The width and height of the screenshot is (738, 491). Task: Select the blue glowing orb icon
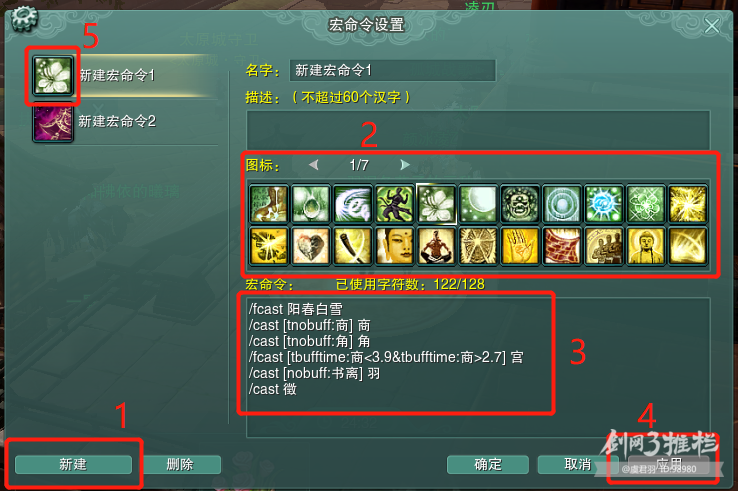pyautogui.click(x=604, y=203)
